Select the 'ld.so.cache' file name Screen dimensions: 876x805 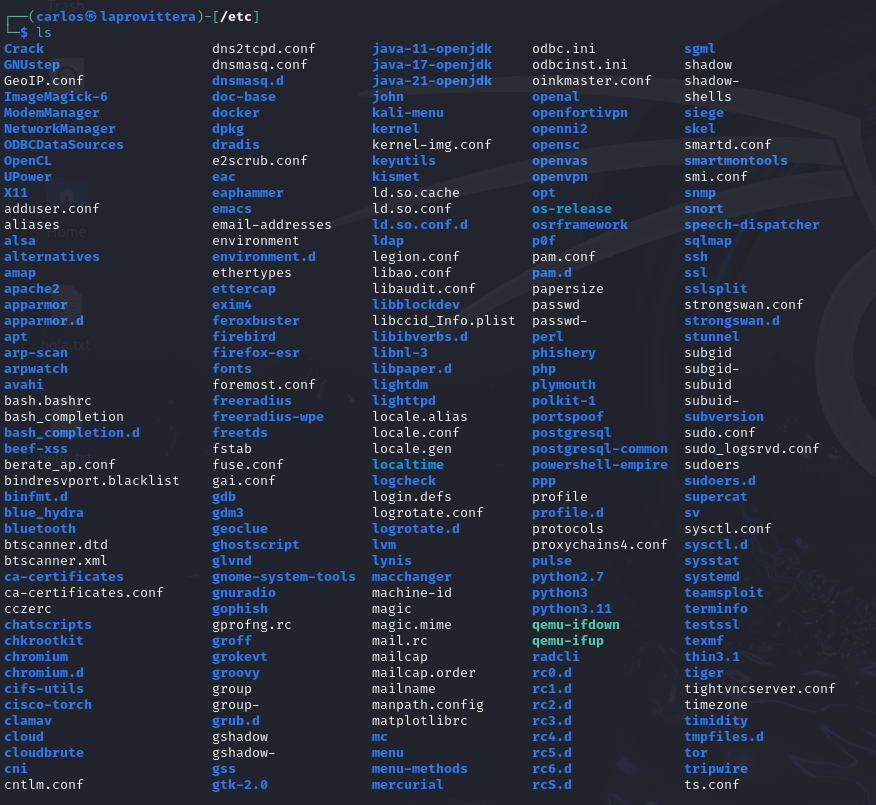[x=416, y=193]
